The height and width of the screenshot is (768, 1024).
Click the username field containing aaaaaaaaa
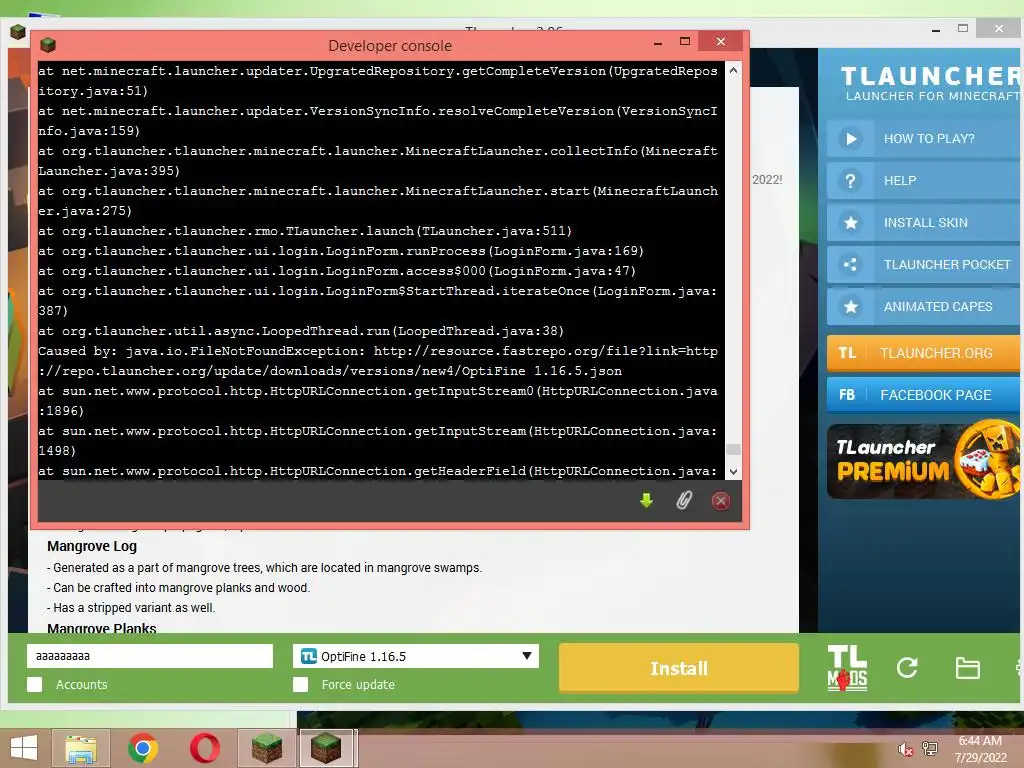click(x=150, y=656)
